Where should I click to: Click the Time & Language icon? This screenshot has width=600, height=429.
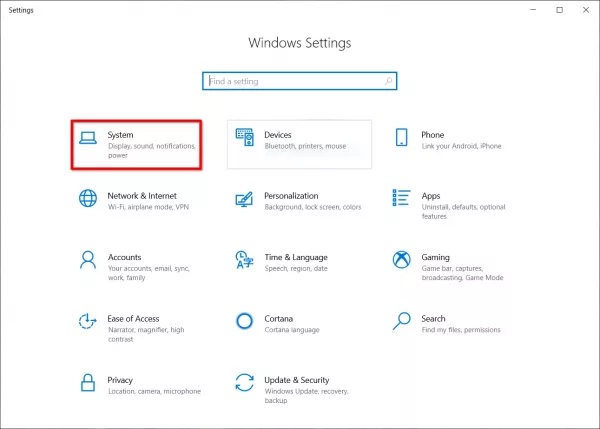(245, 260)
